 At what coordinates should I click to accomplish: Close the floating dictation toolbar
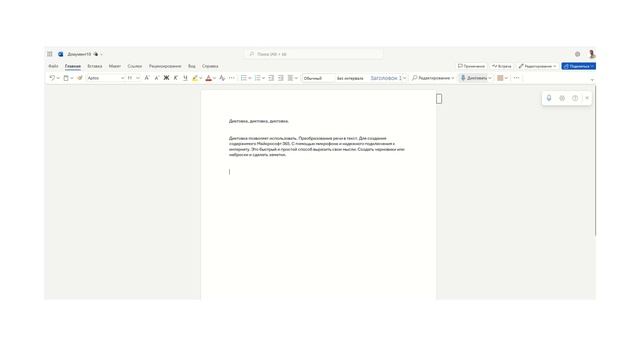tap(587, 98)
